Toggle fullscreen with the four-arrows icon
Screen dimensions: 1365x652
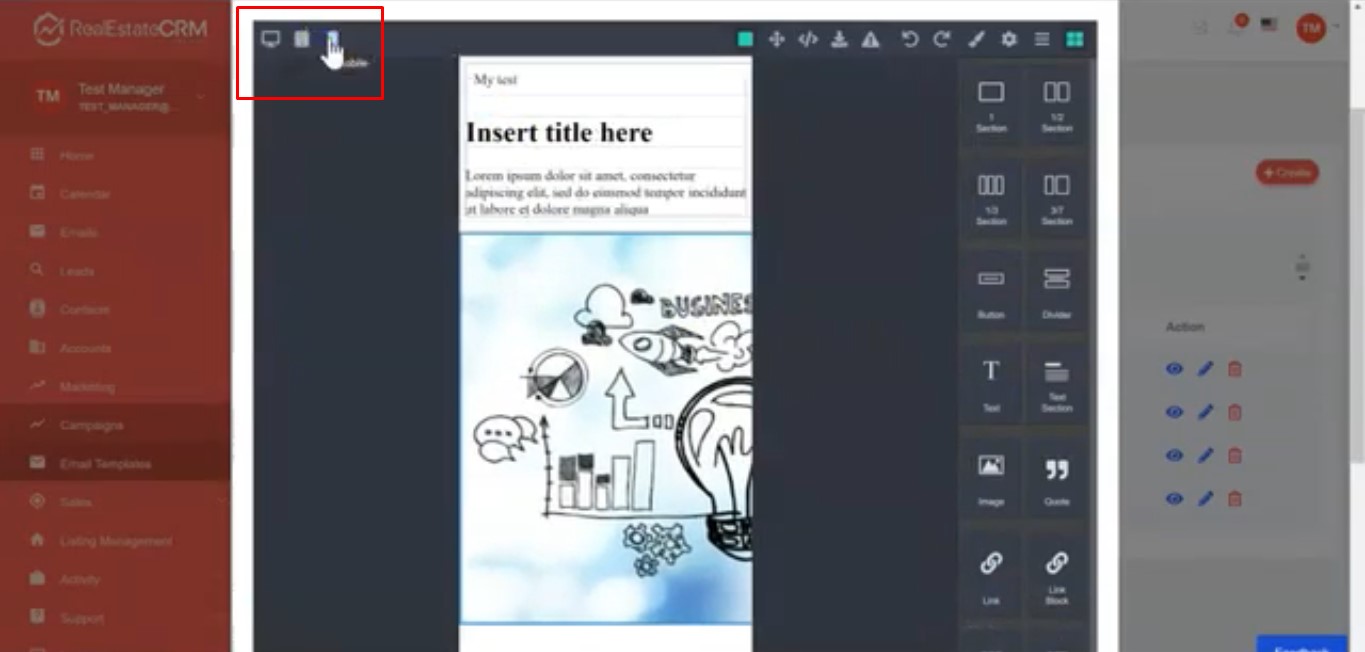776,39
